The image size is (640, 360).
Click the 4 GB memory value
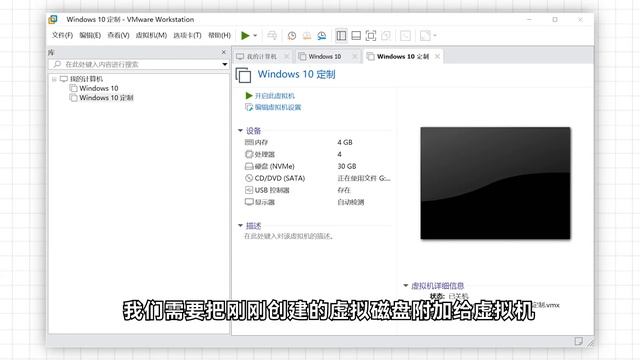(x=345, y=142)
